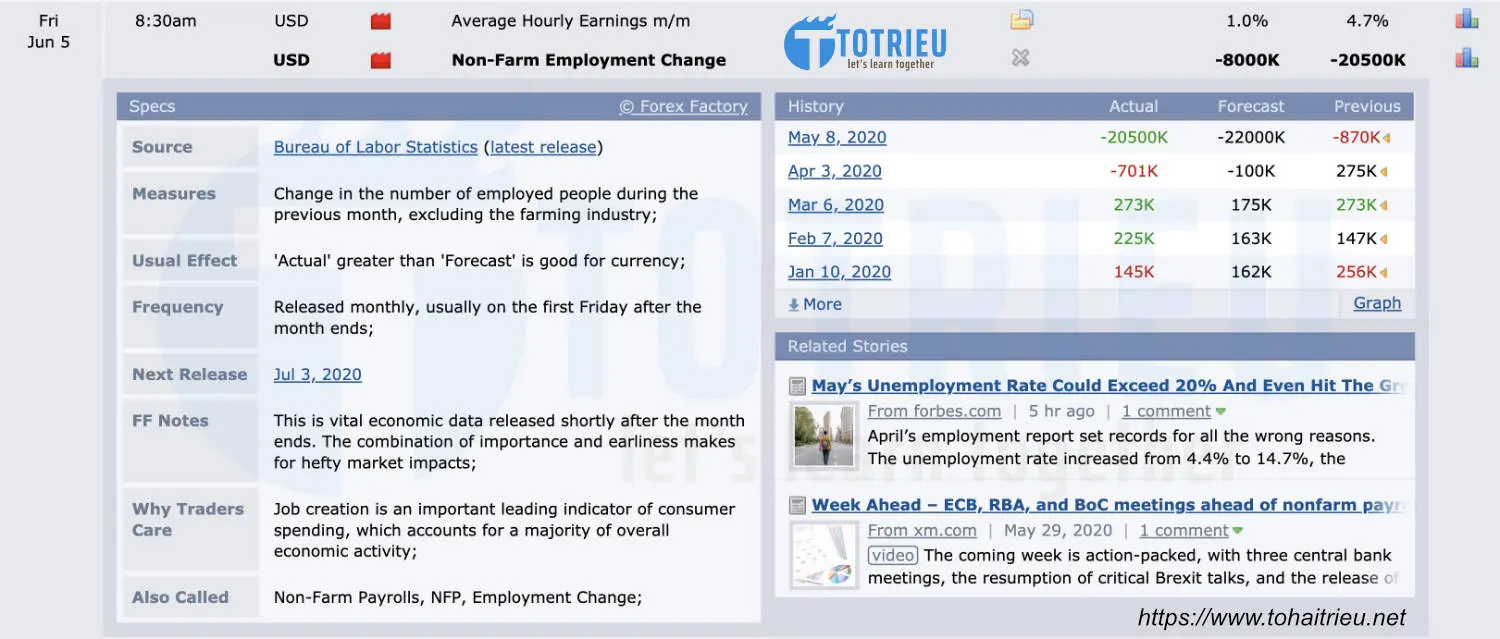
Task: Open the forbes.com story thumbnail
Action: pos(824,436)
